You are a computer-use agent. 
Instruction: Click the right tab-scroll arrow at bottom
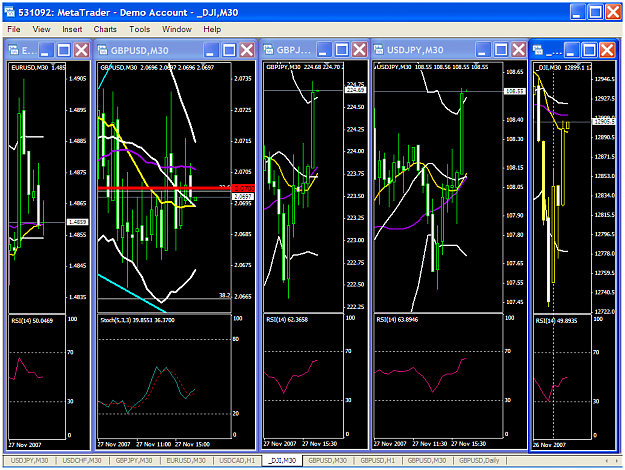click(616, 461)
